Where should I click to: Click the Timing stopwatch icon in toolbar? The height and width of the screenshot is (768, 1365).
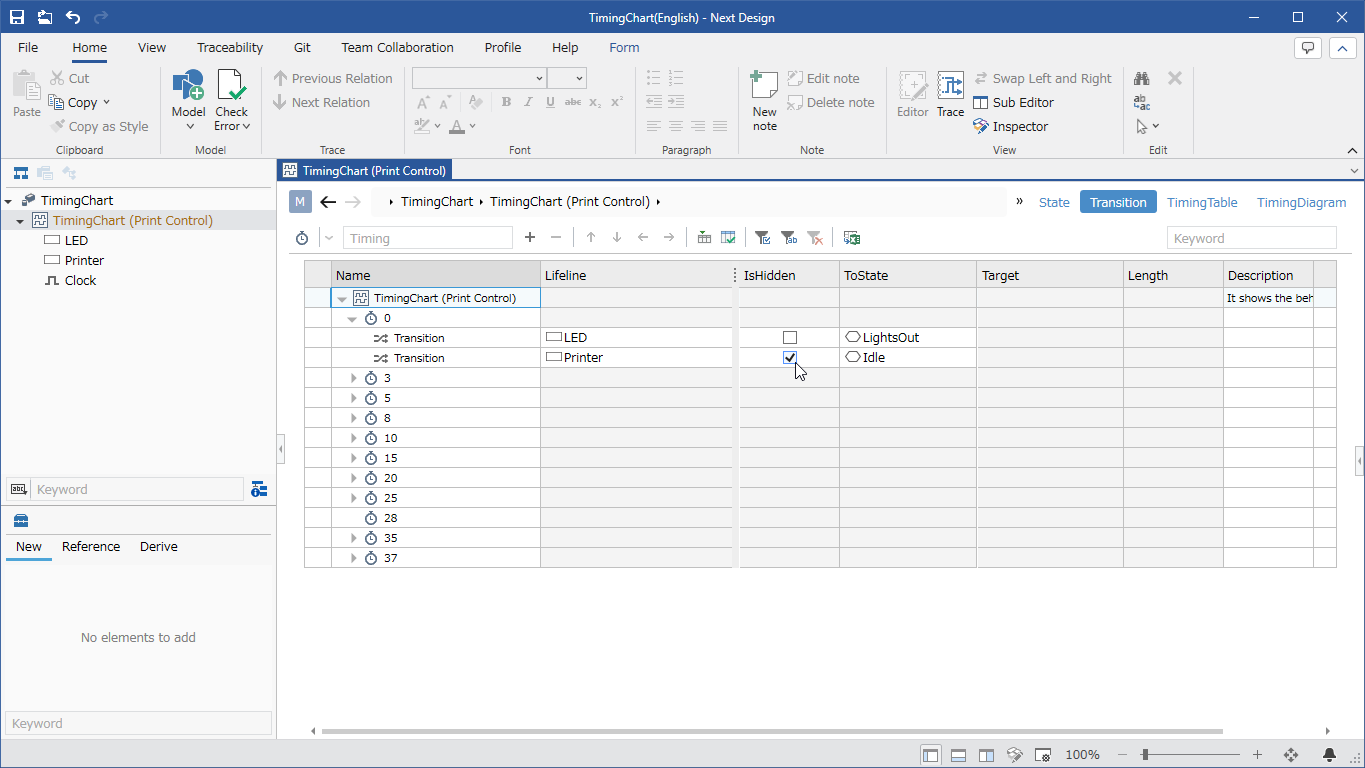coord(302,238)
